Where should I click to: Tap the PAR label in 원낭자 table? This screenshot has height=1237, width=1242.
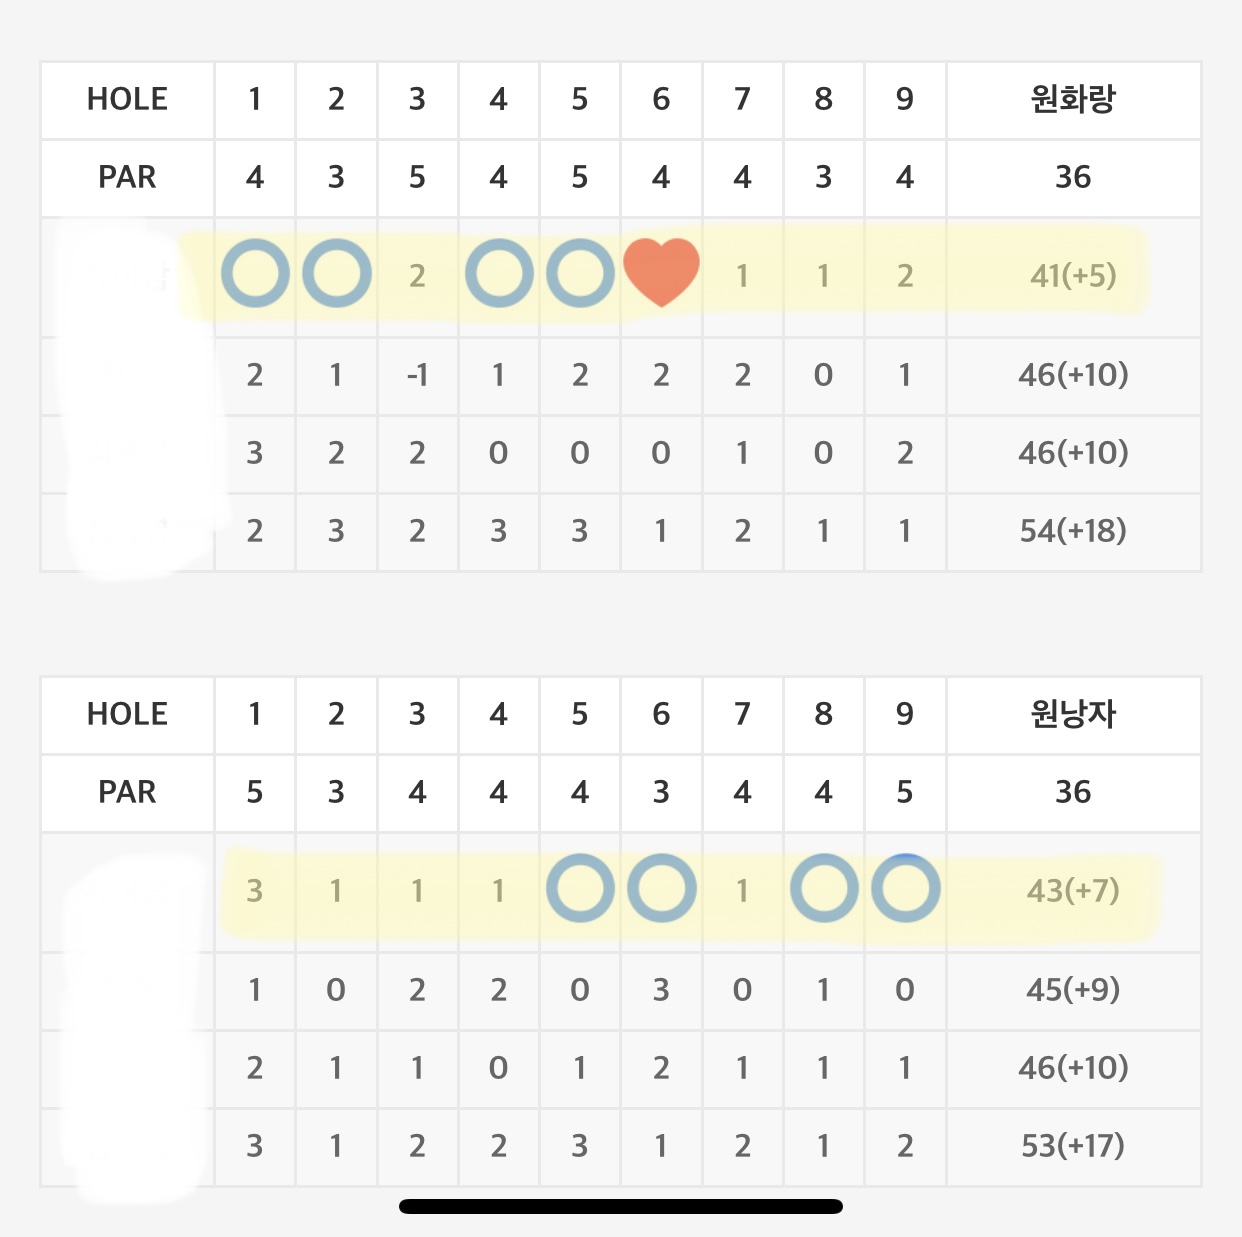tap(127, 792)
